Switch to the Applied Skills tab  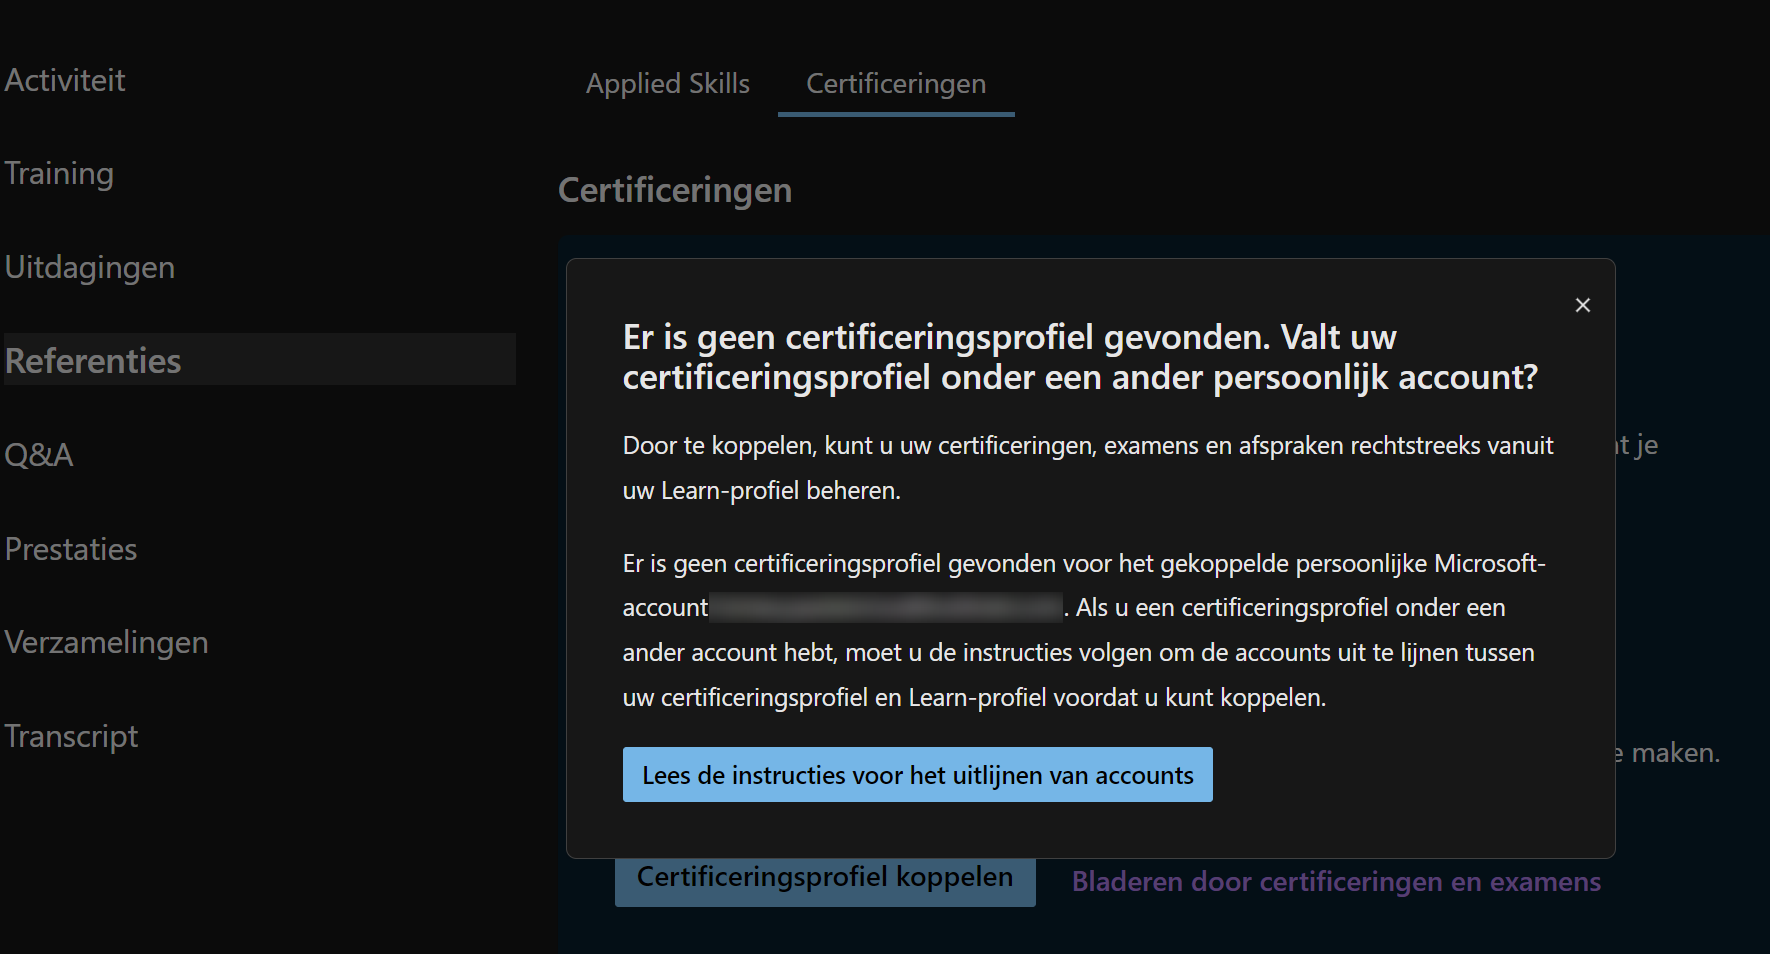point(667,84)
